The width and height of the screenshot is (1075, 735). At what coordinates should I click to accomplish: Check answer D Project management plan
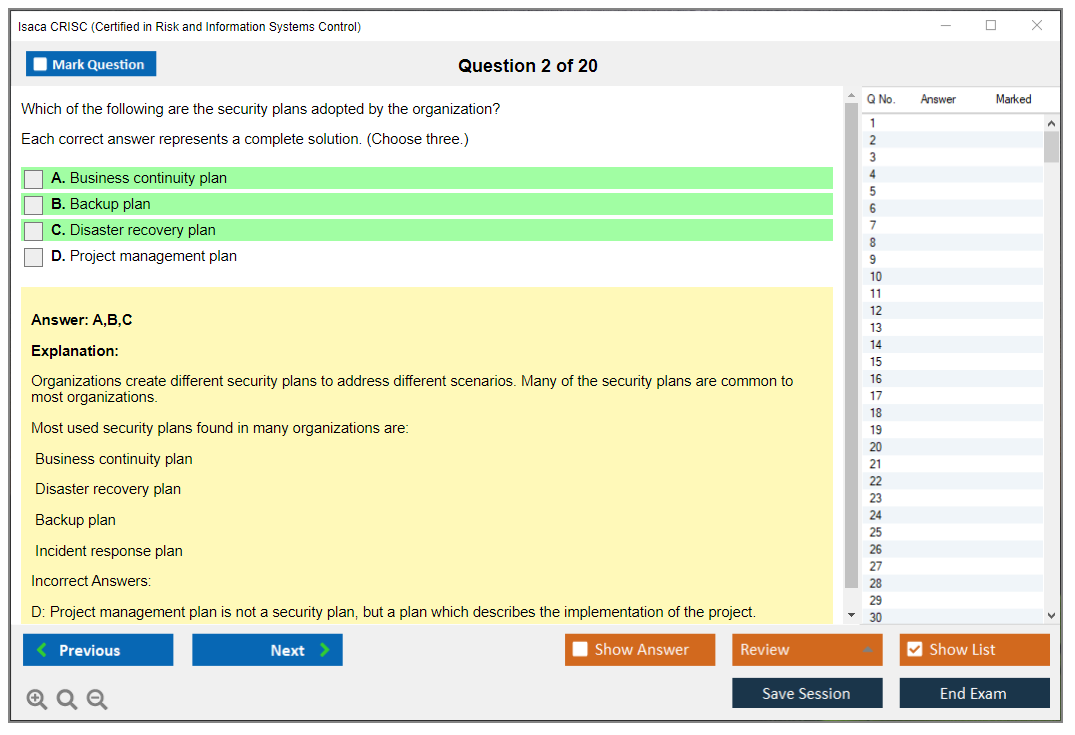pyautogui.click(x=34, y=257)
